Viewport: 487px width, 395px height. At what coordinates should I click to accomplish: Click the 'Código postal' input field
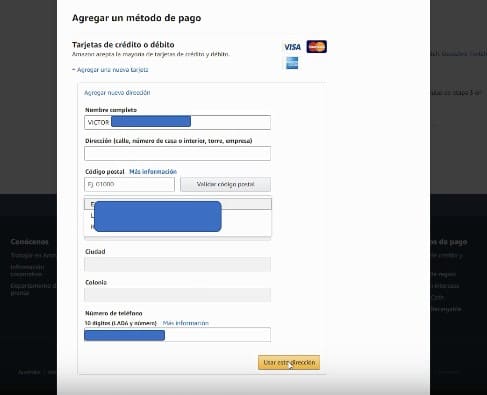pos(129,184)
